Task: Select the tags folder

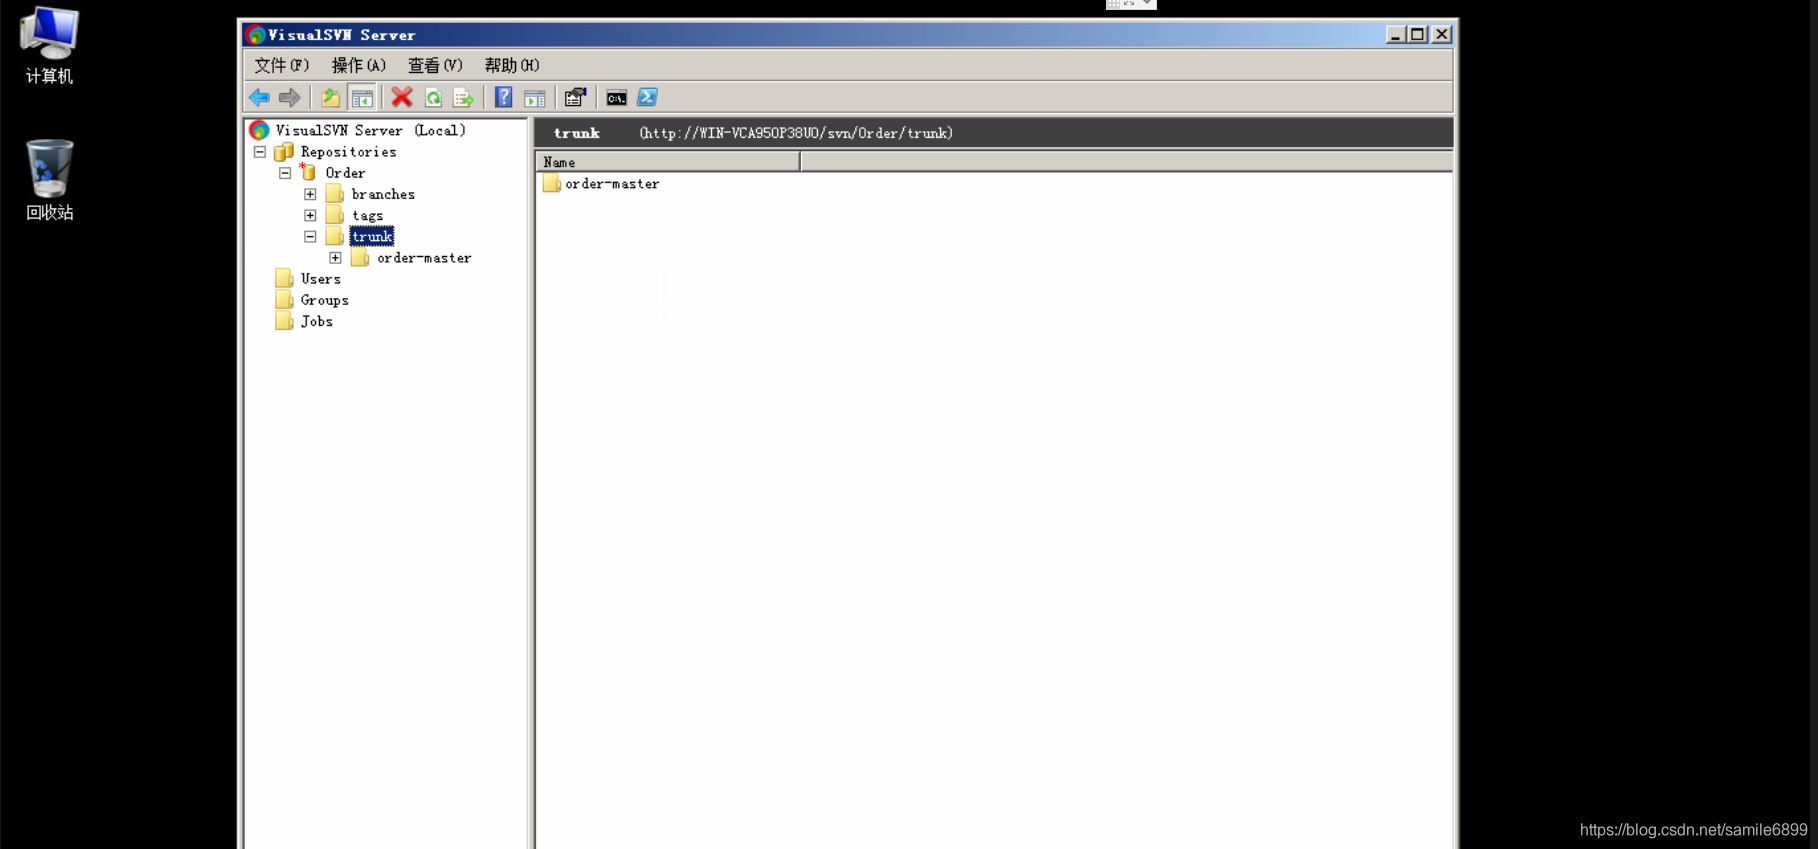Action: tap(367, 215)
